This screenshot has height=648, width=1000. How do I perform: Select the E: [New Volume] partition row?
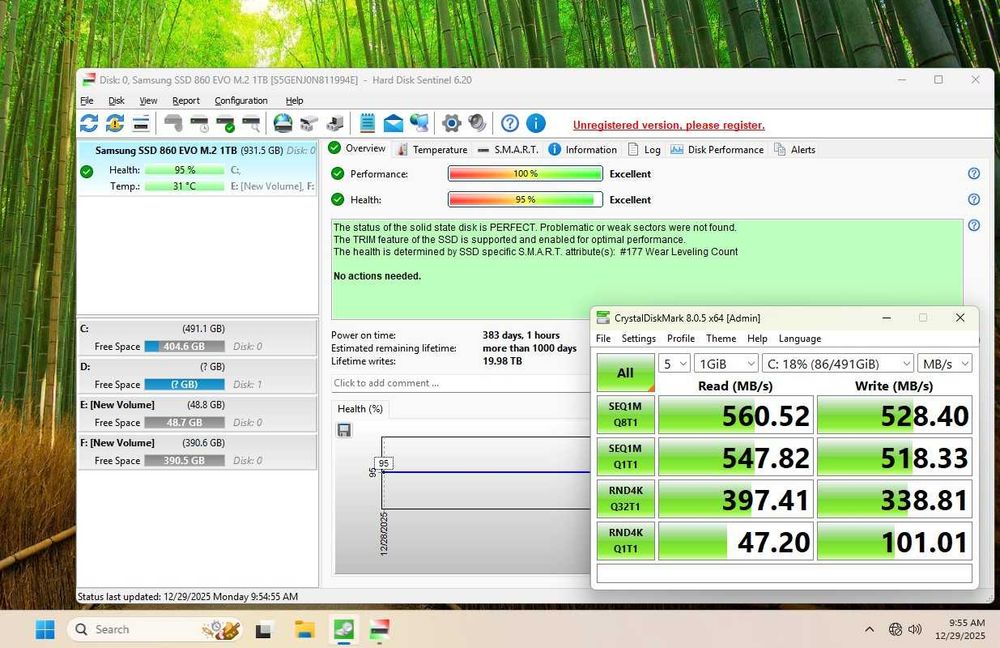click(x=197, y=413)
